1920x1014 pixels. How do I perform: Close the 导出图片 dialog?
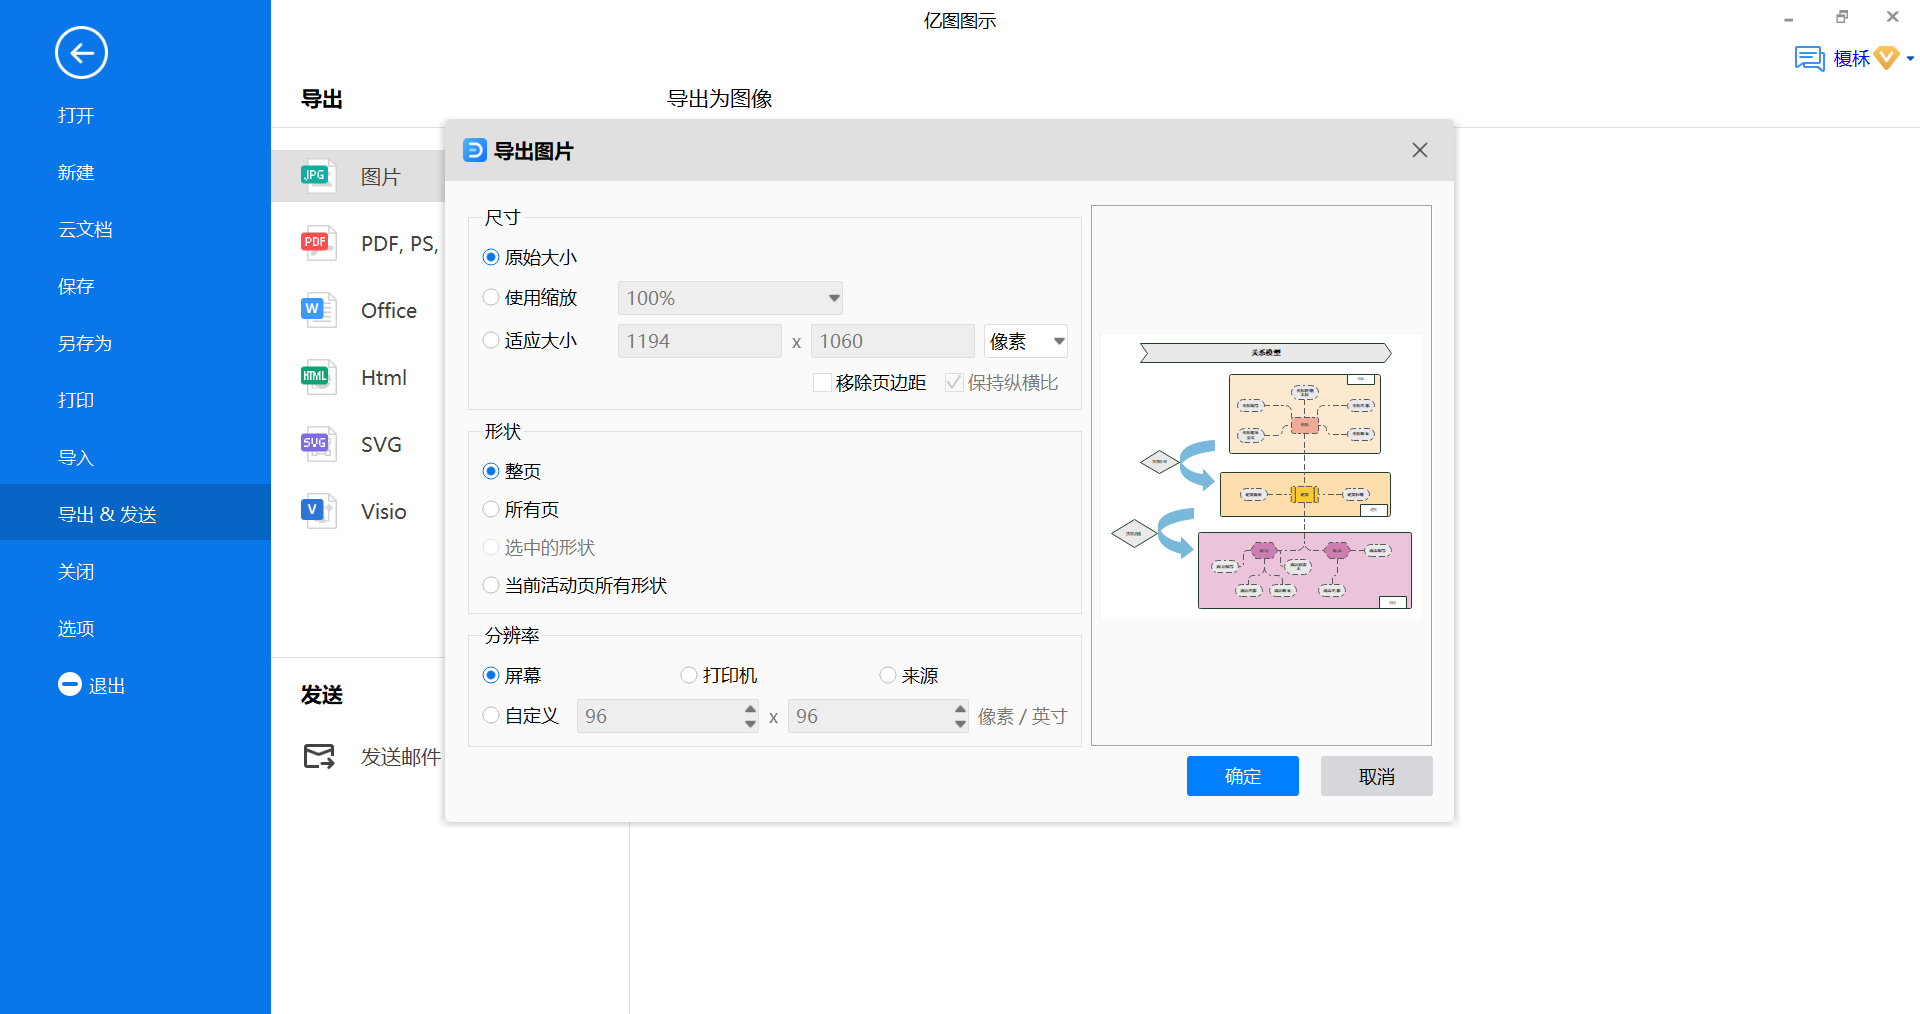point(1419,150)
